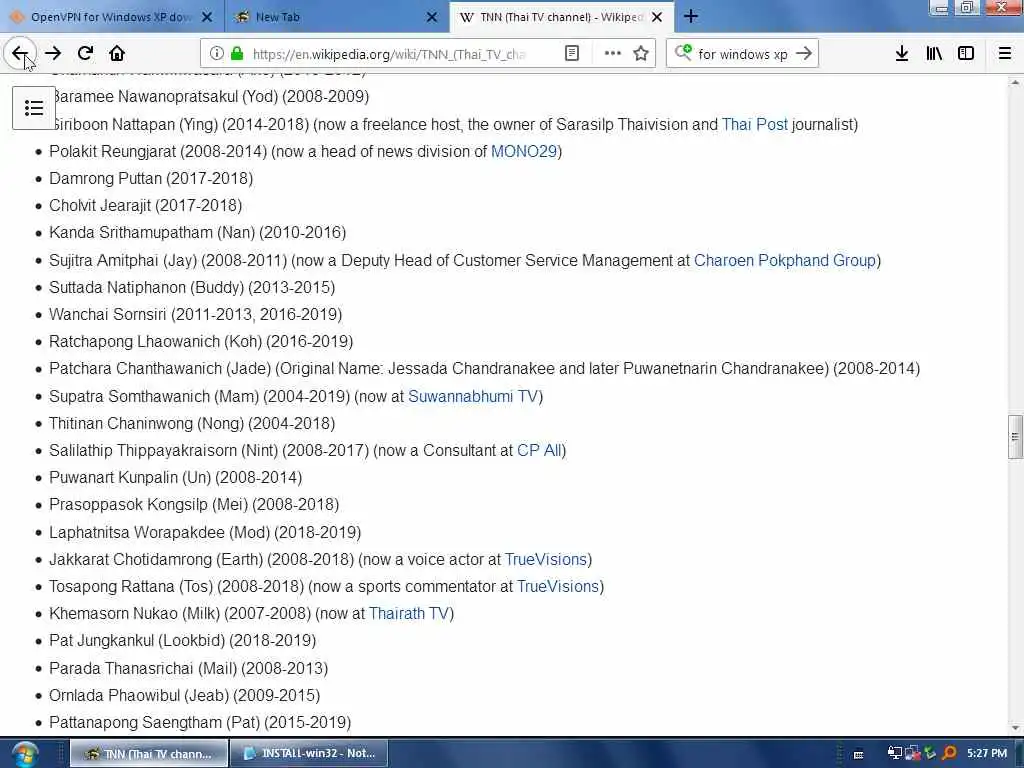Open the TNN taskbar button
Image resolution: width=1024 pixels, height=768 pixels.
[149, 754]
